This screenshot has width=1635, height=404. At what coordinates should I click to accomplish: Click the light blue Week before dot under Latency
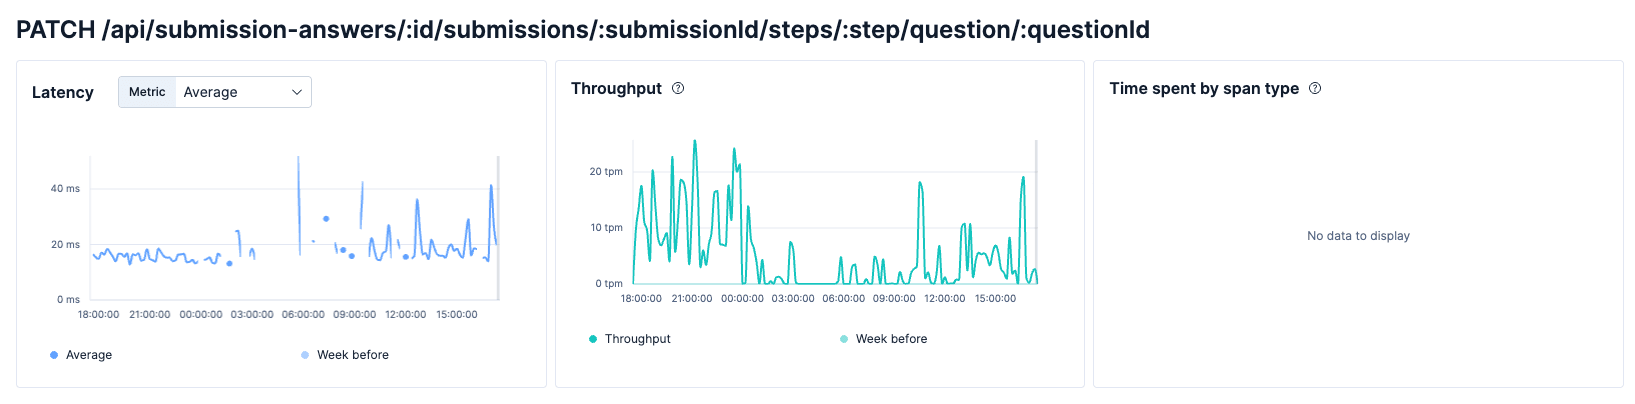tap(305, 355)
